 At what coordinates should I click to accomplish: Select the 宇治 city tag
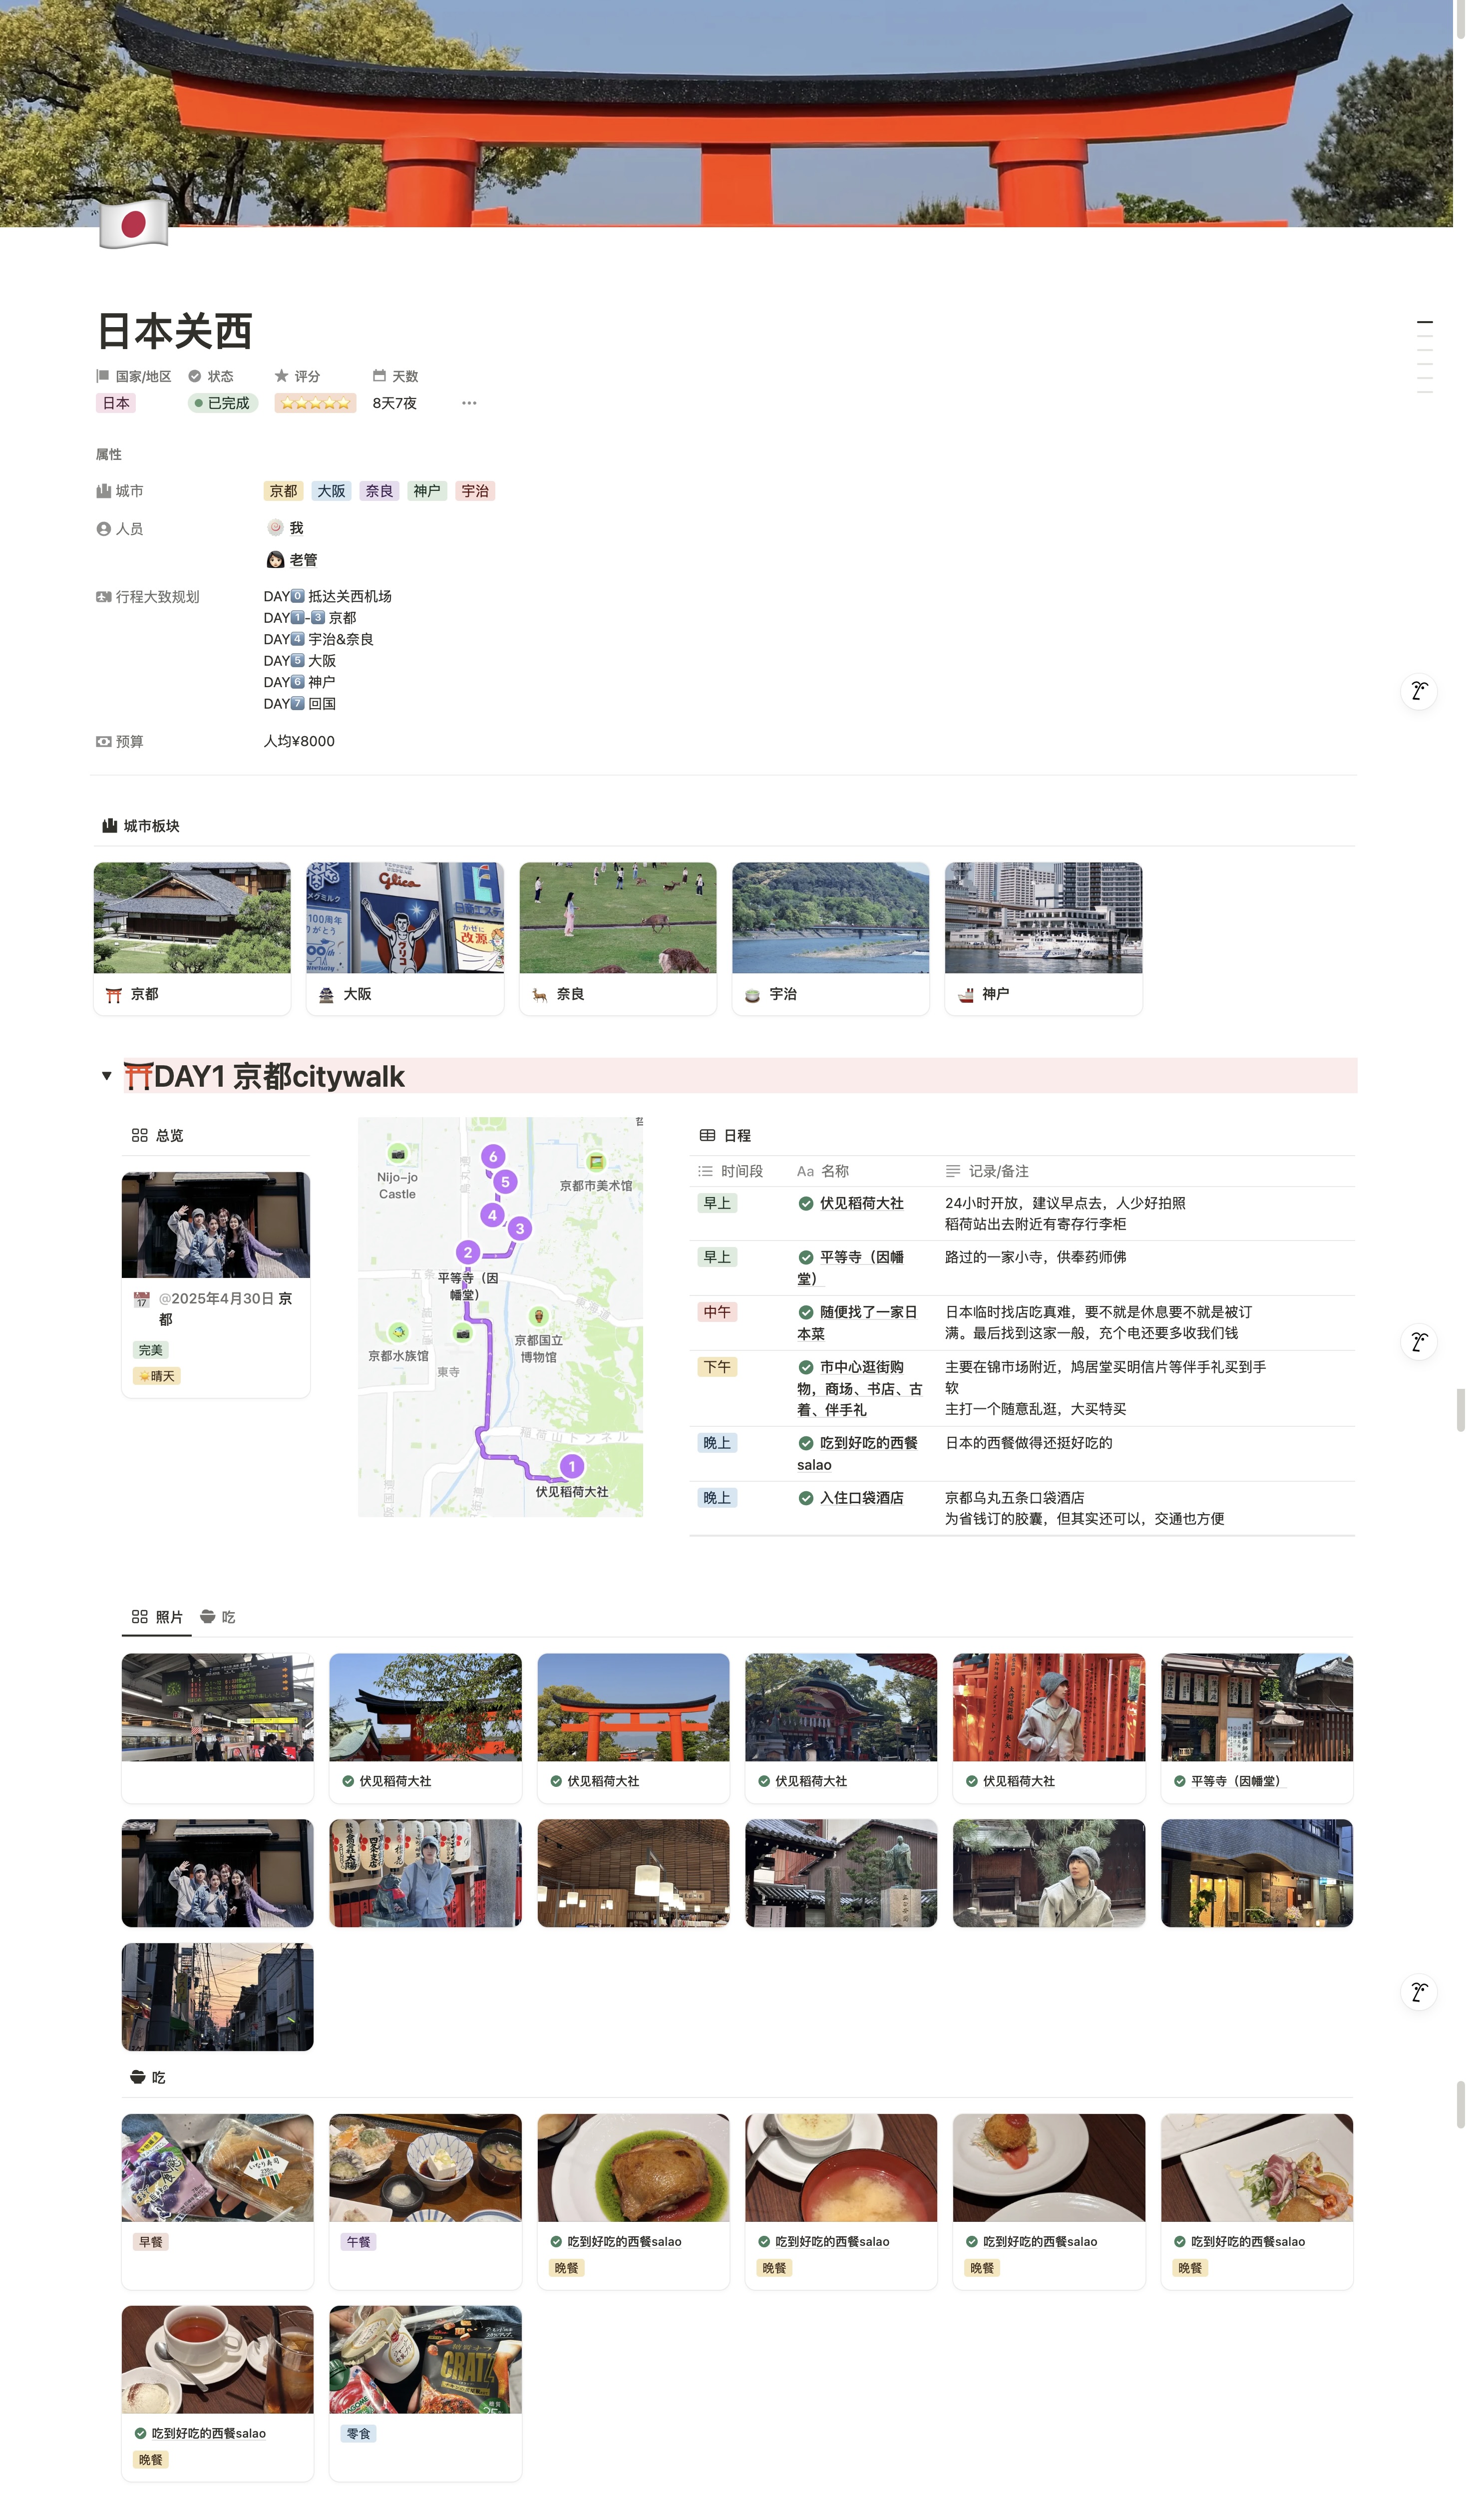pyautogui.click(x=475, y=491)
